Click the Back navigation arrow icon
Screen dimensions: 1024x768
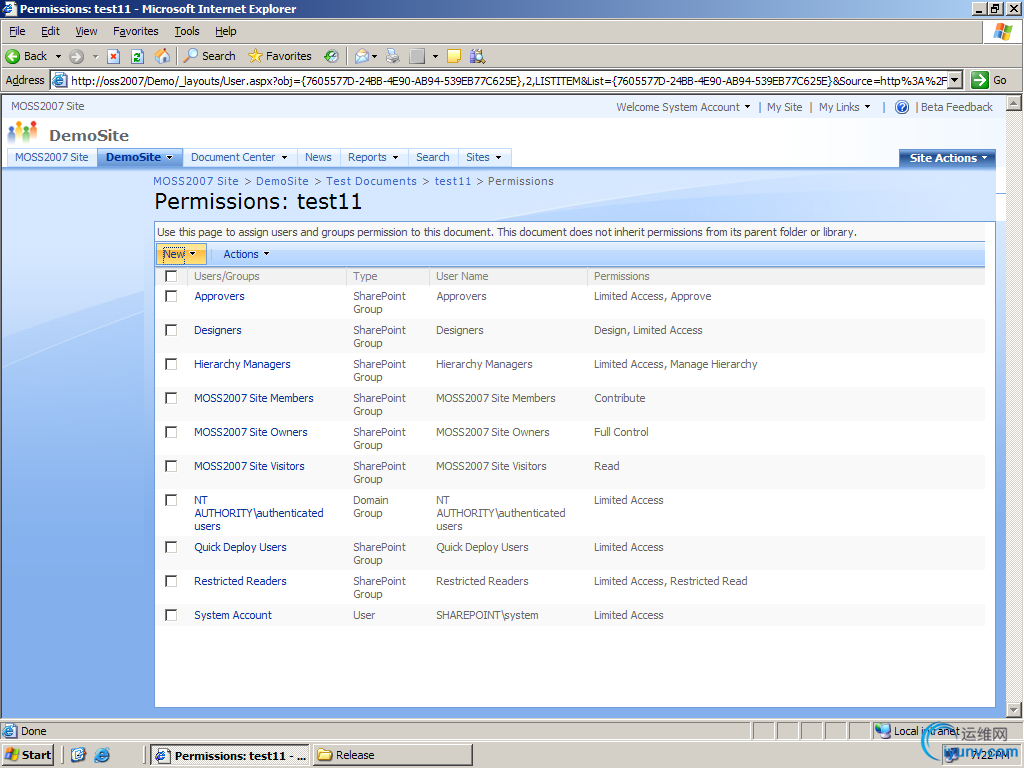(12, 56)
